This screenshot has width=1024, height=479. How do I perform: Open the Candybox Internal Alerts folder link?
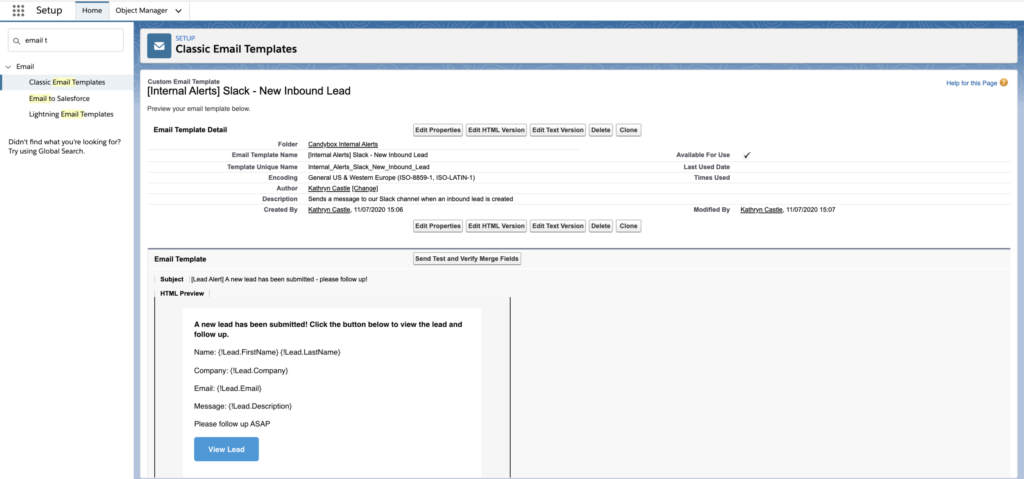coord(343,144)
